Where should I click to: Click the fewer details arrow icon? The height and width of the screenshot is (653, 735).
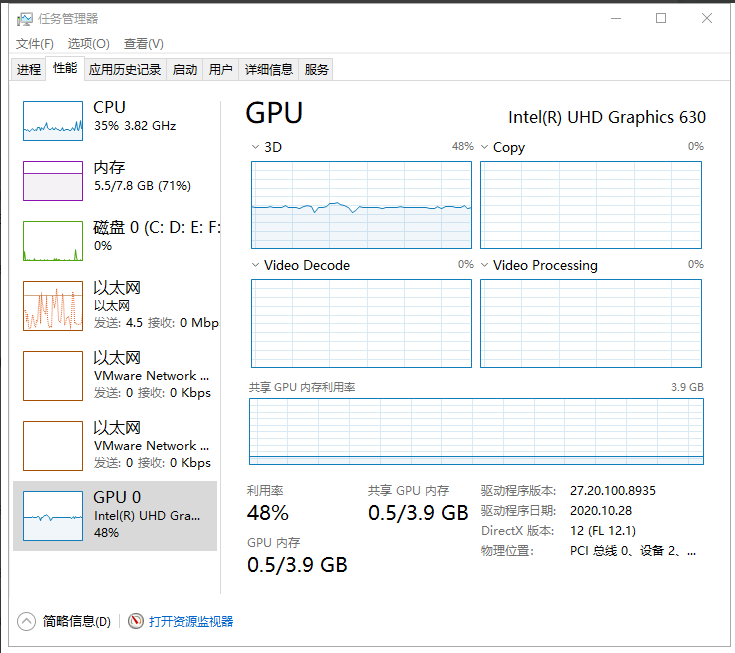click(x=26, y=621)
